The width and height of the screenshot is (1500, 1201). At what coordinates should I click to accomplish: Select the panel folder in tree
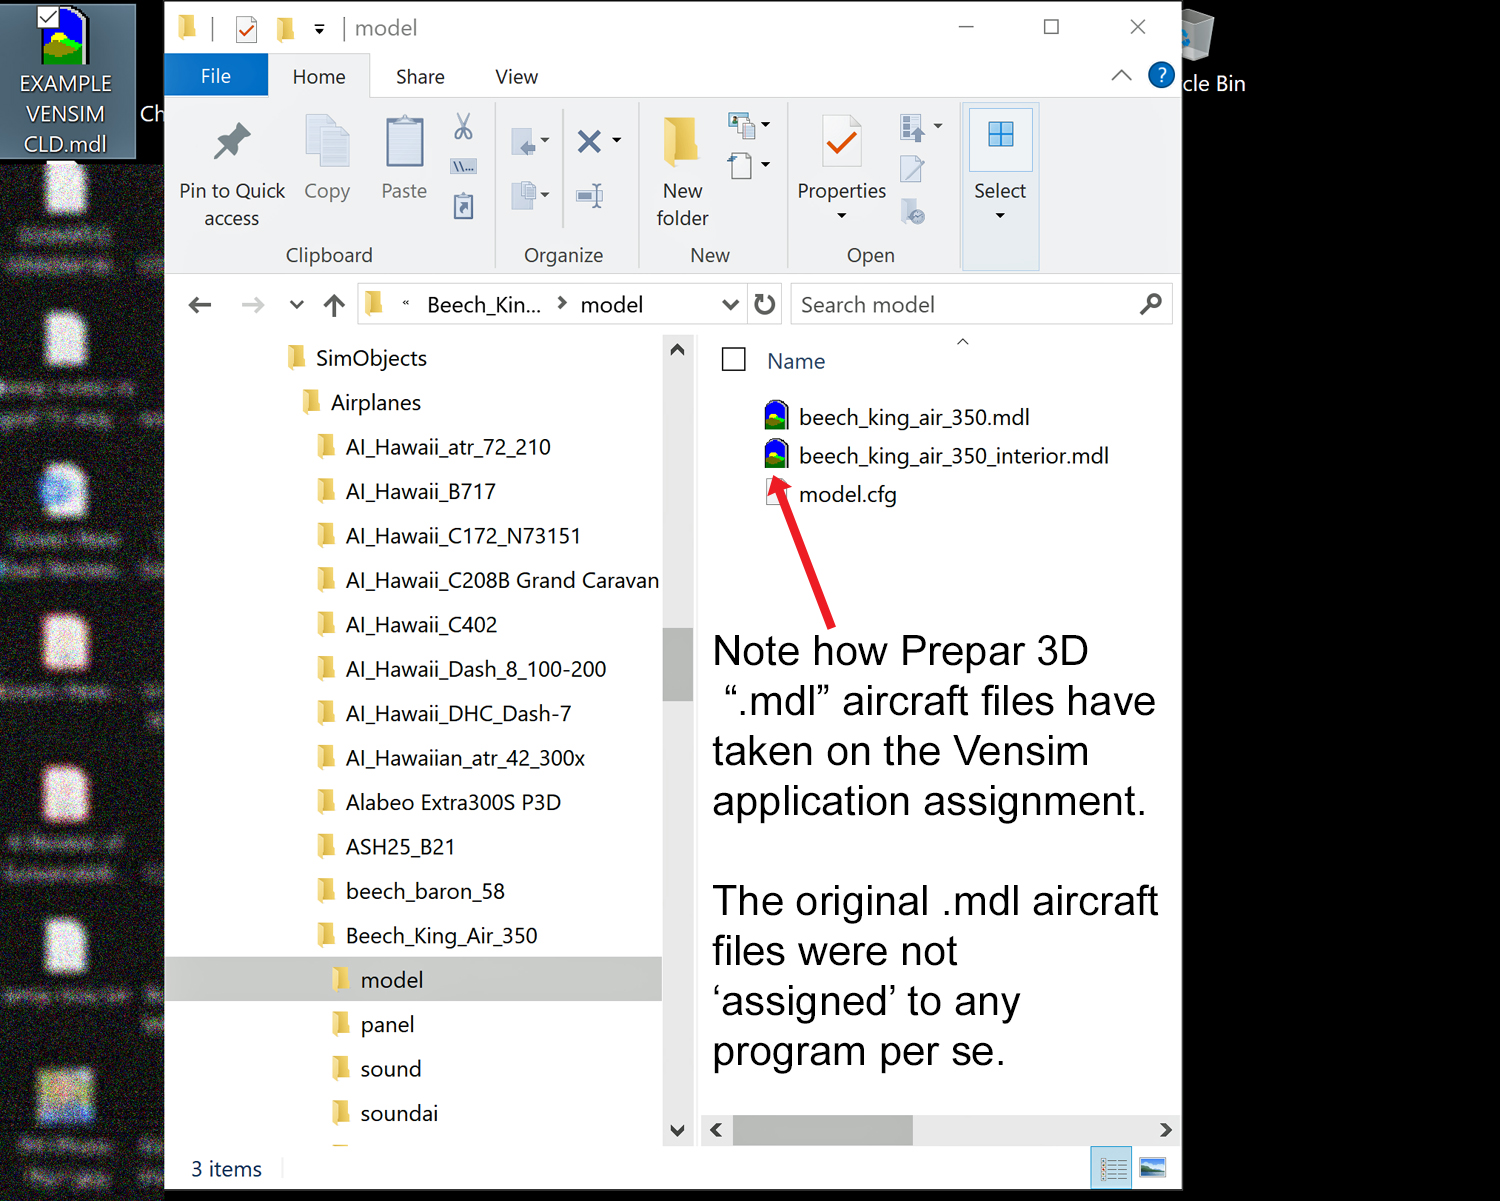coord(373,1025)
